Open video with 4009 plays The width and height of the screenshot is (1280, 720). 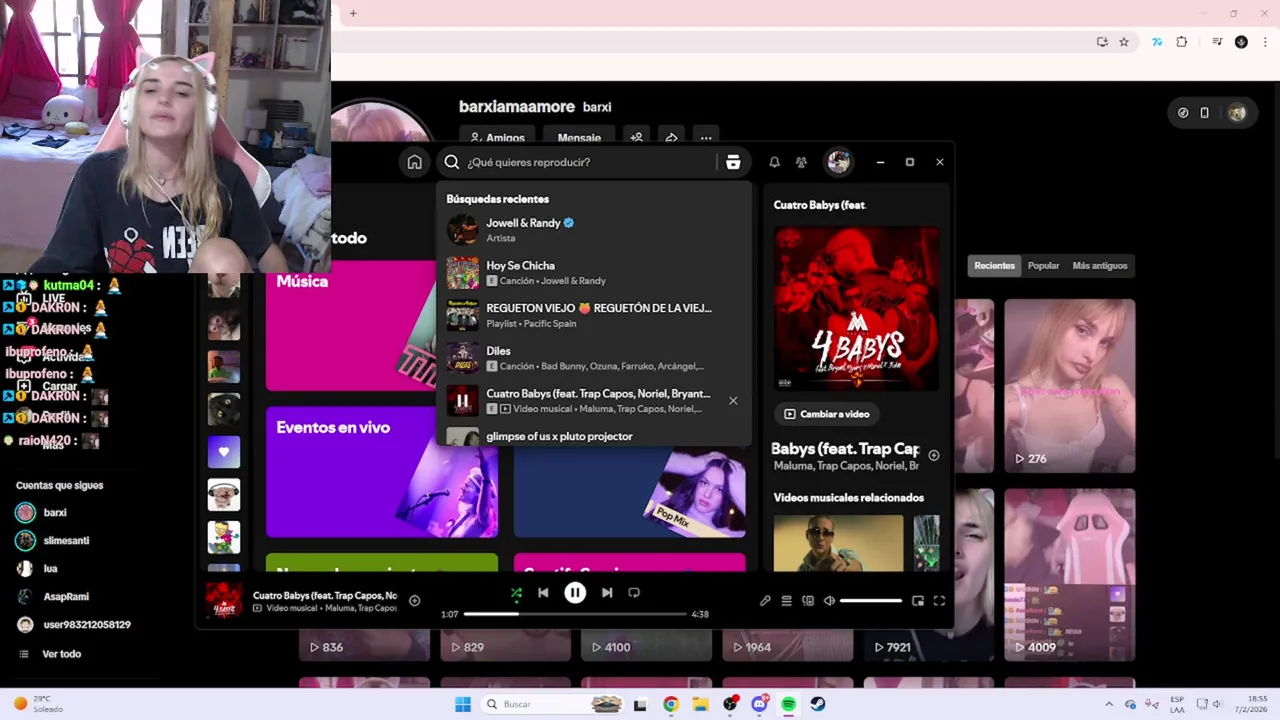(x=1069, y=574)
